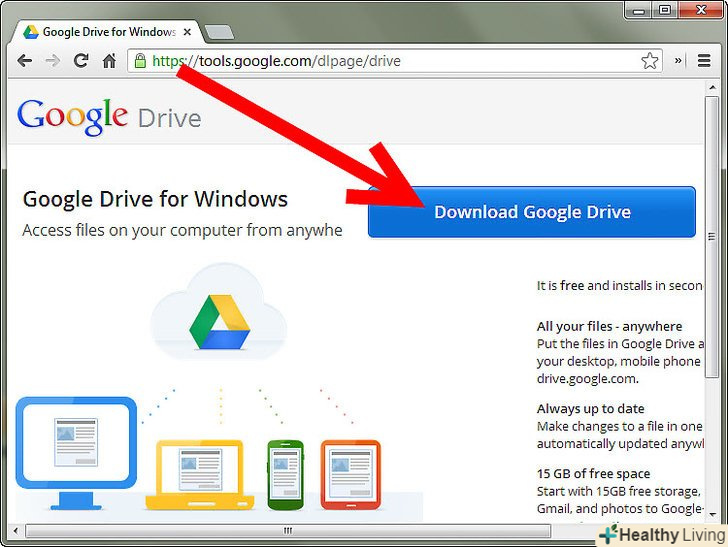This screenshot has width=728, height=547.
Task: Select the Google Drive for Windows tab
Action: (x=108, y=32)
